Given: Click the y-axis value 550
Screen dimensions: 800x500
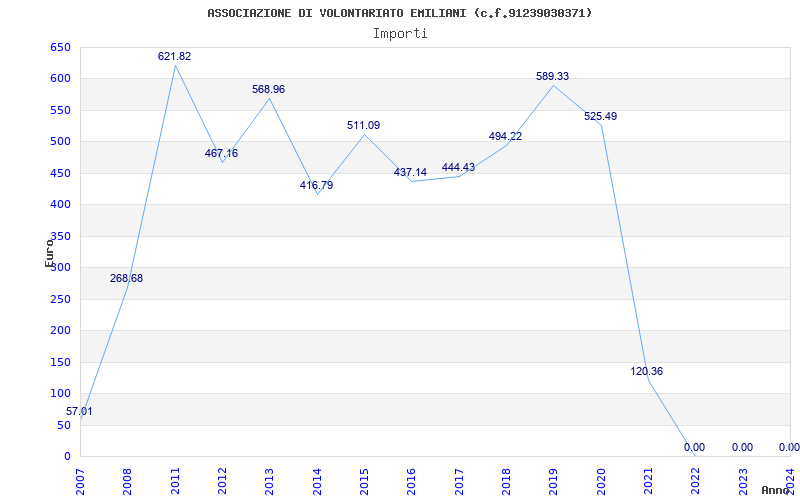Looking at the screenshot, I should click(60, 110).
